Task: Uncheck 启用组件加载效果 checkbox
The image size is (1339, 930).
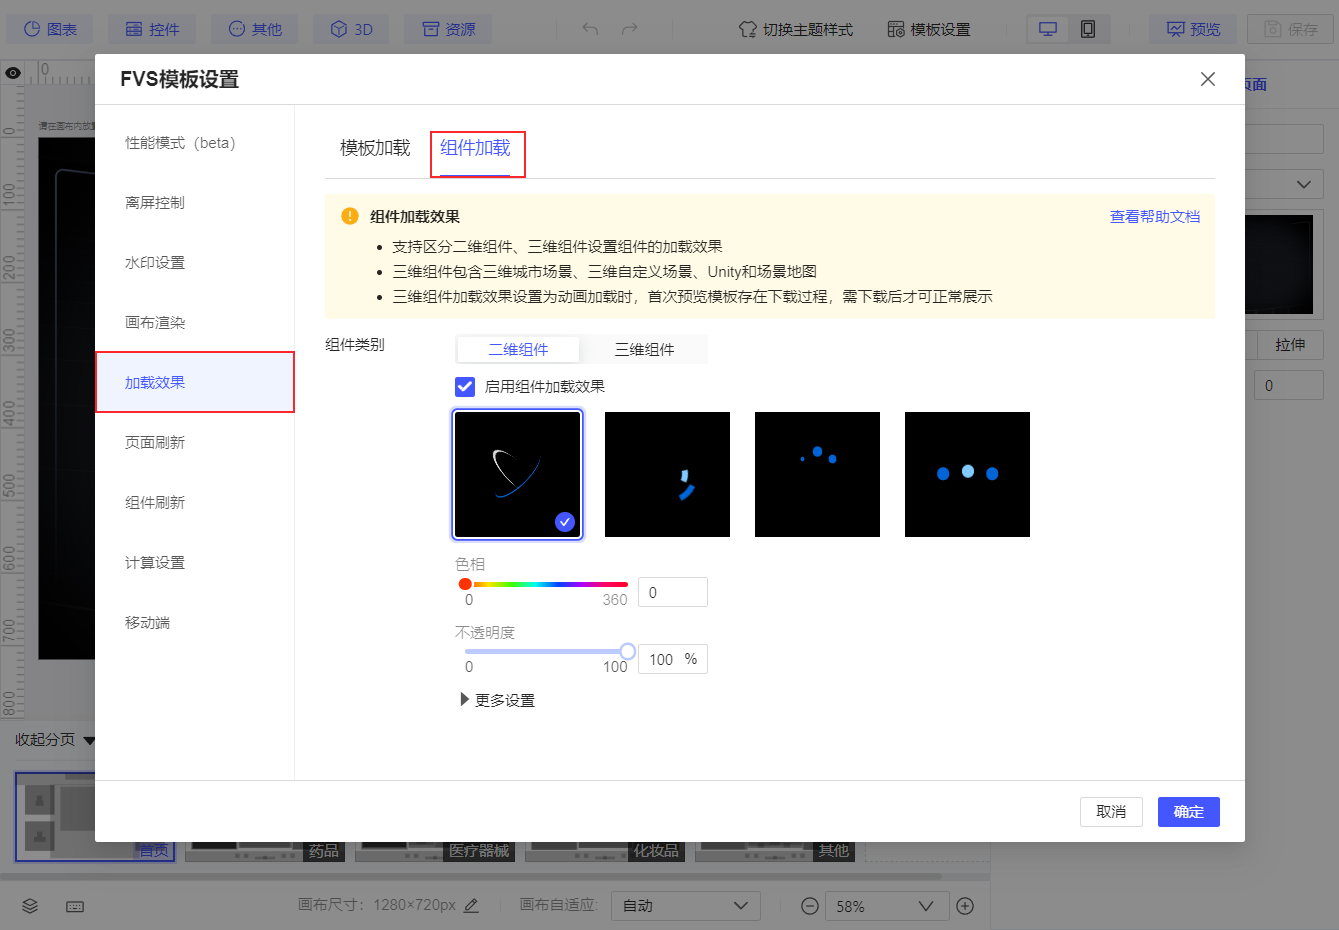Action: 464,386
